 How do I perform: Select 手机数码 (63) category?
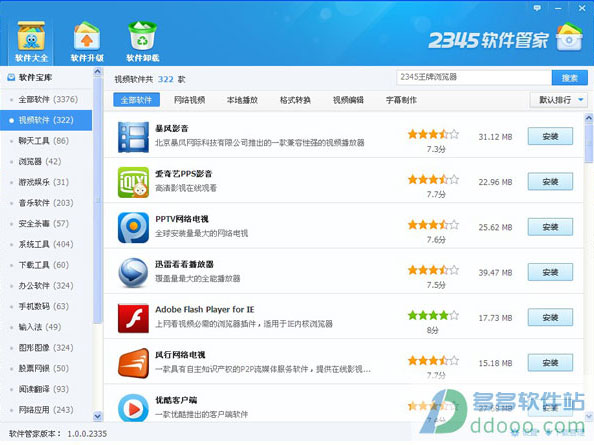(46, 306)
